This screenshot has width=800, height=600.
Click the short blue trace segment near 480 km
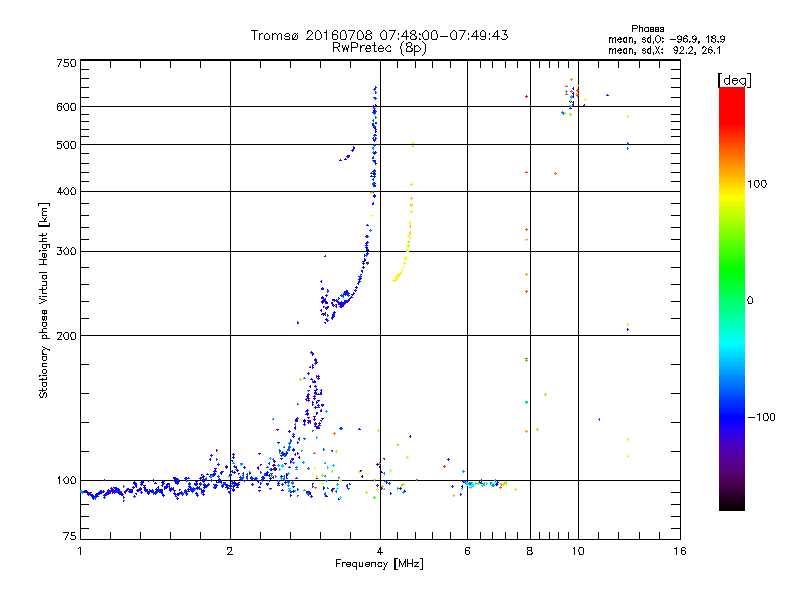click(x=347, y=154)
